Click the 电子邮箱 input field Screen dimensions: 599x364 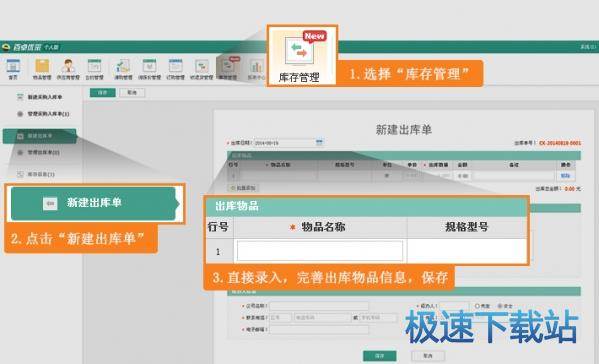(x=319, y=329)
